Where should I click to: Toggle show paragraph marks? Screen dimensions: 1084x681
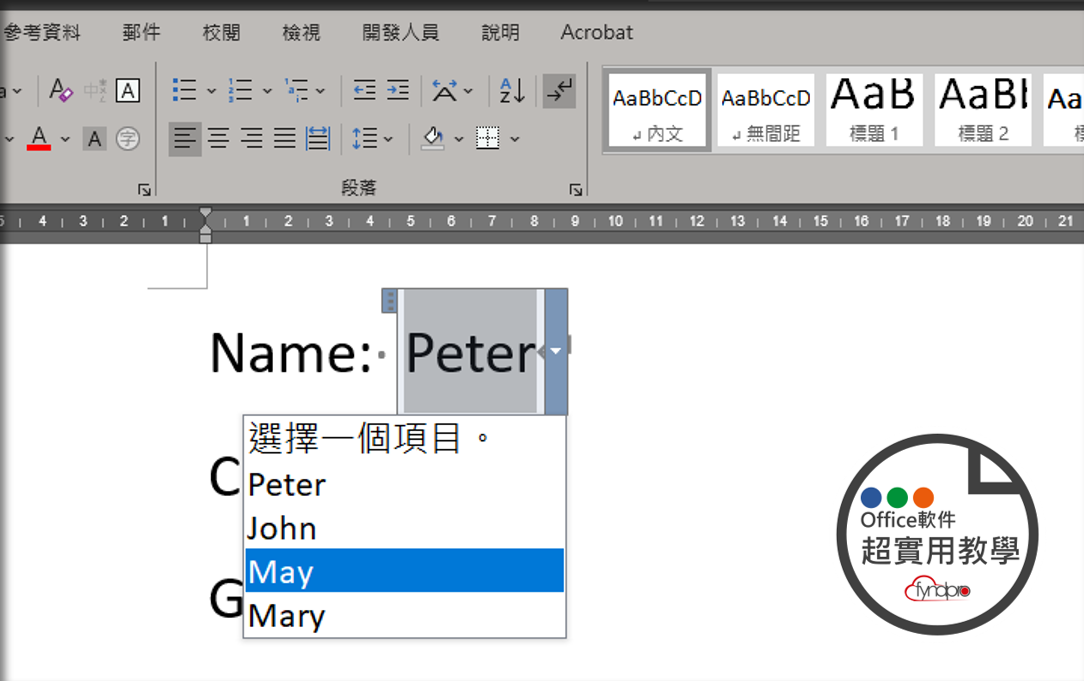pyautogui.click(x=559, y=91)
